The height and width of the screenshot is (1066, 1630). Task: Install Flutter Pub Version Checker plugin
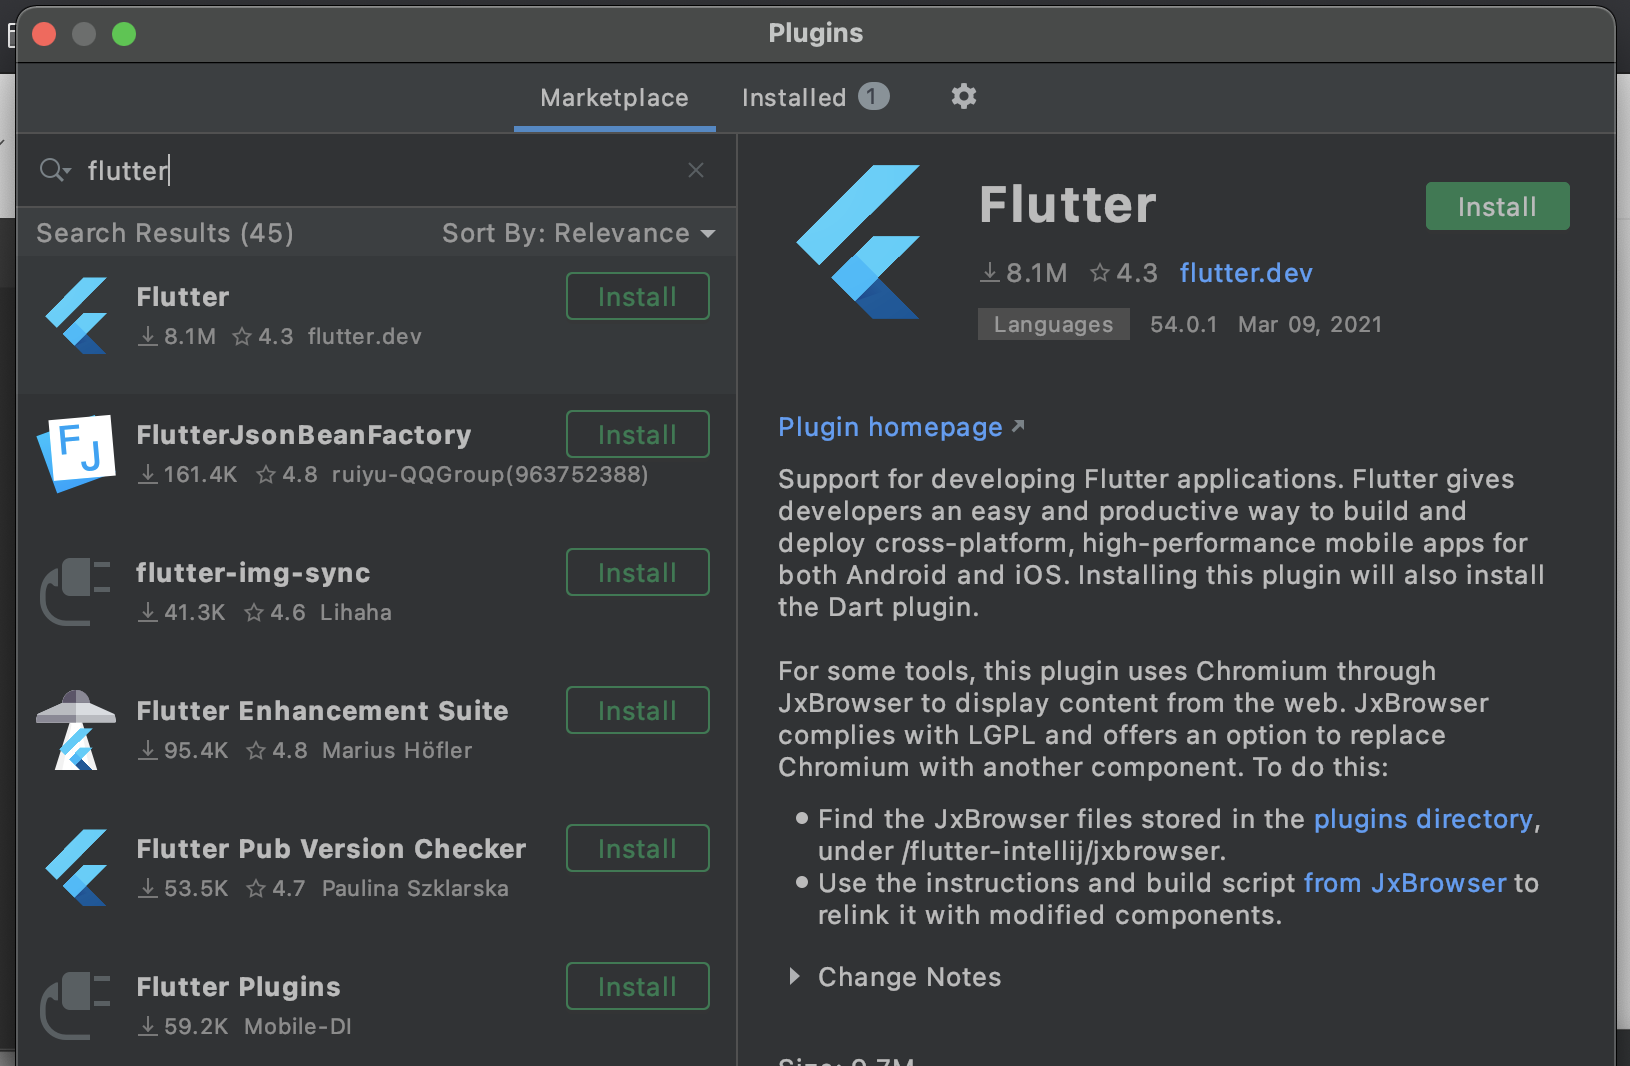(x=638, y=848)
